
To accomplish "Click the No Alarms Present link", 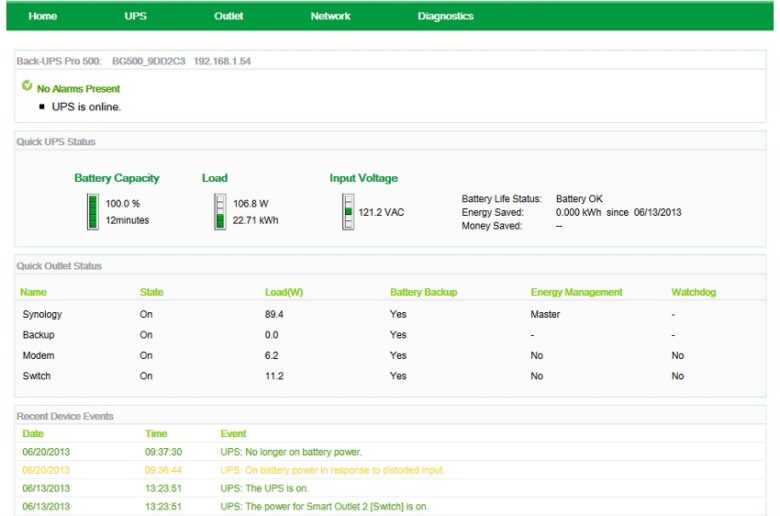I will pyautogui.click(x=79, y=89).
